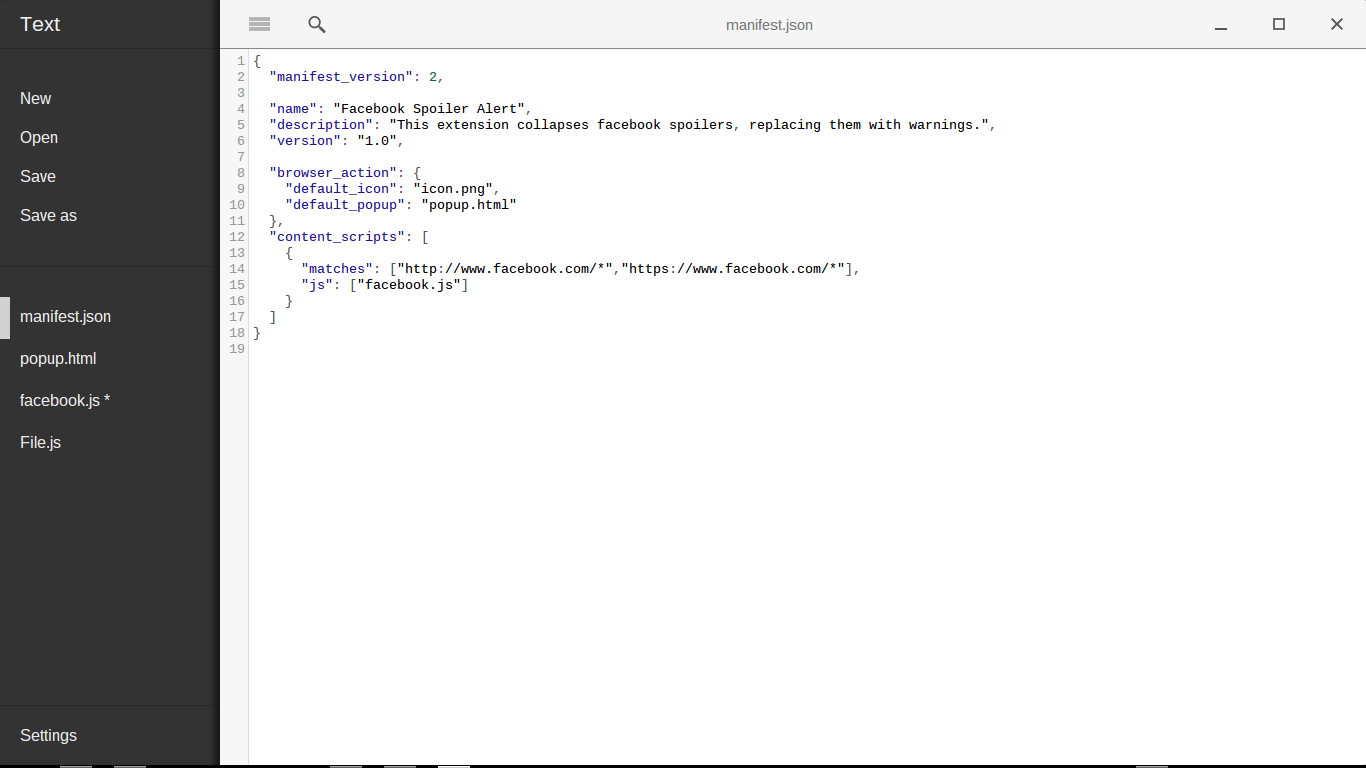
Task: Click the "version" key in line 6
Action: click(x=305, y=141)
